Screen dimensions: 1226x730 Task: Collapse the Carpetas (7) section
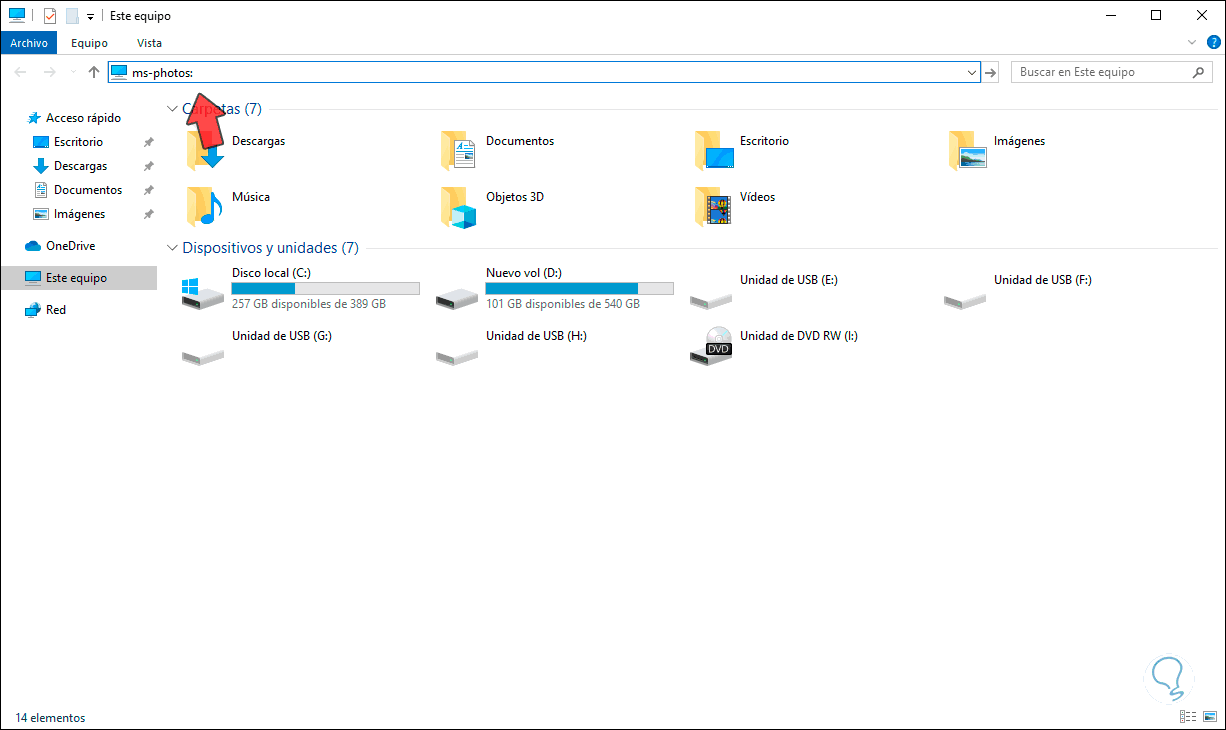pos(172,108)
